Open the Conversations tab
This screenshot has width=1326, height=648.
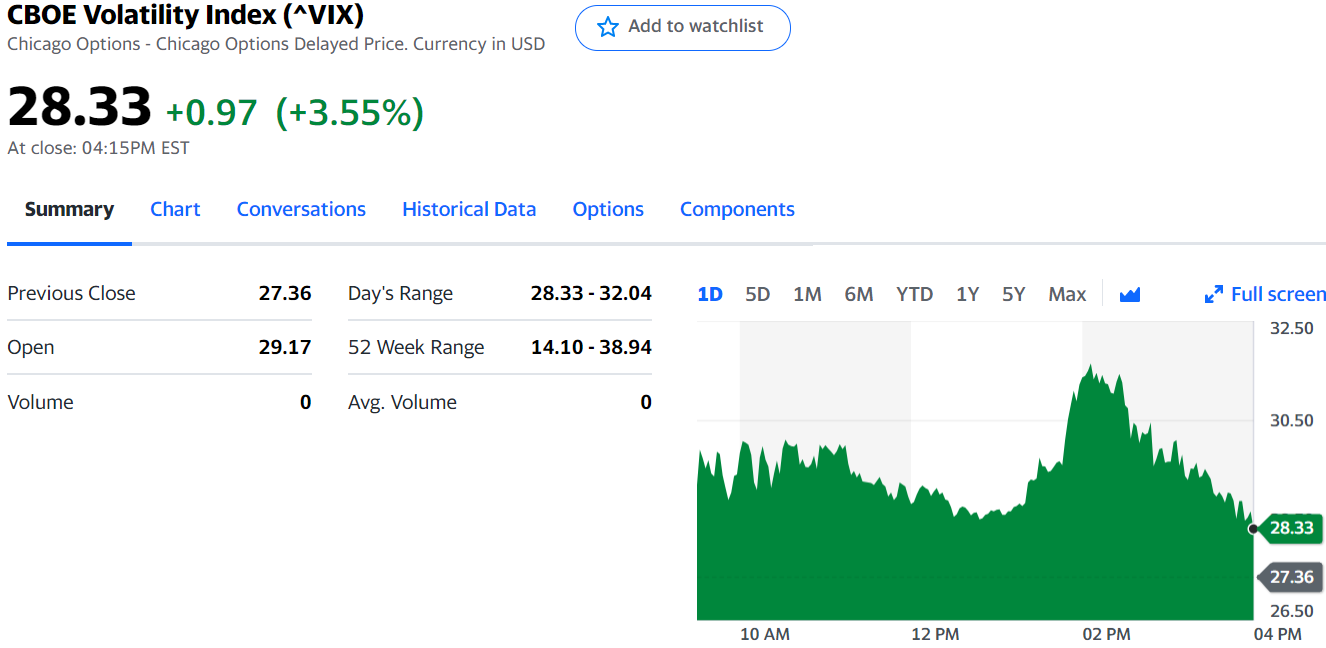click(301, 209)
